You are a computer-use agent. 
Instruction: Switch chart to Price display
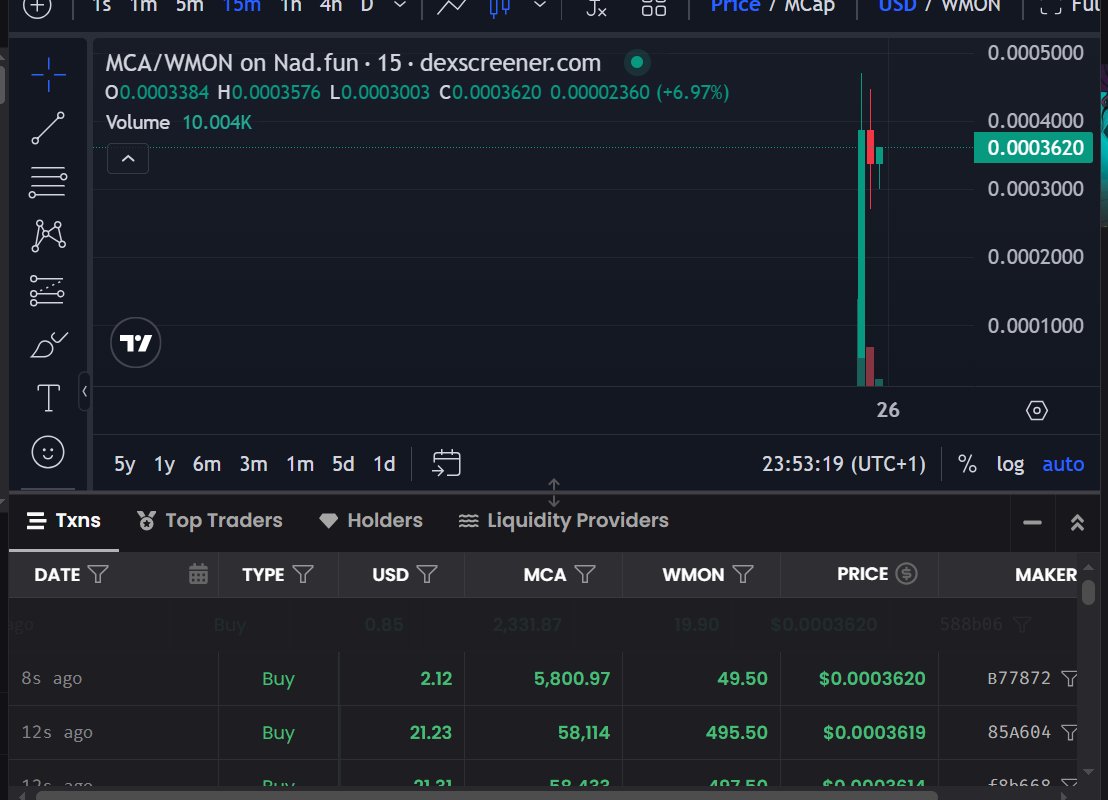[x=735, y=6]
